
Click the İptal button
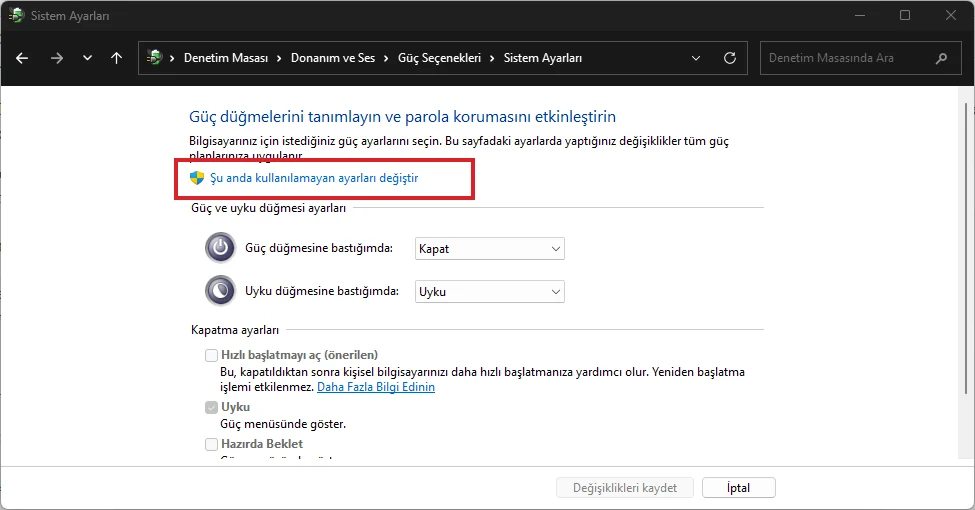(x=739, y=488)
